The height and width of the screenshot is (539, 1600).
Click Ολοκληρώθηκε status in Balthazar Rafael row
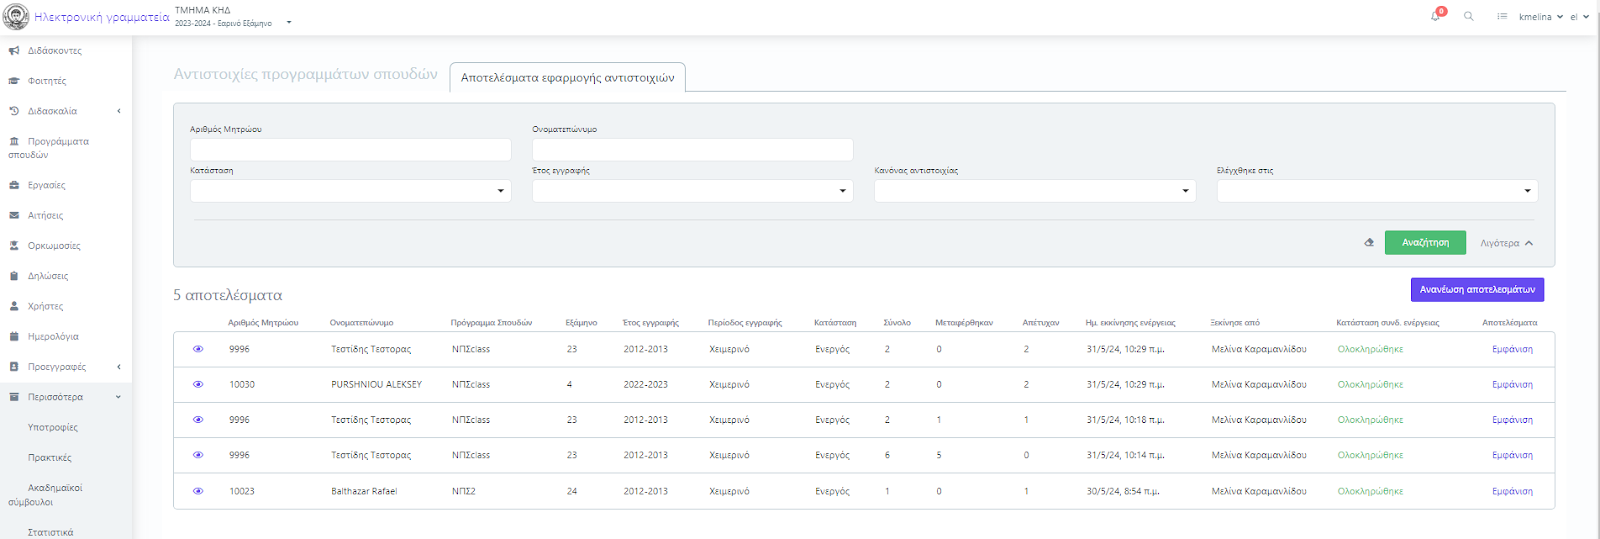tap(1370, 491)
